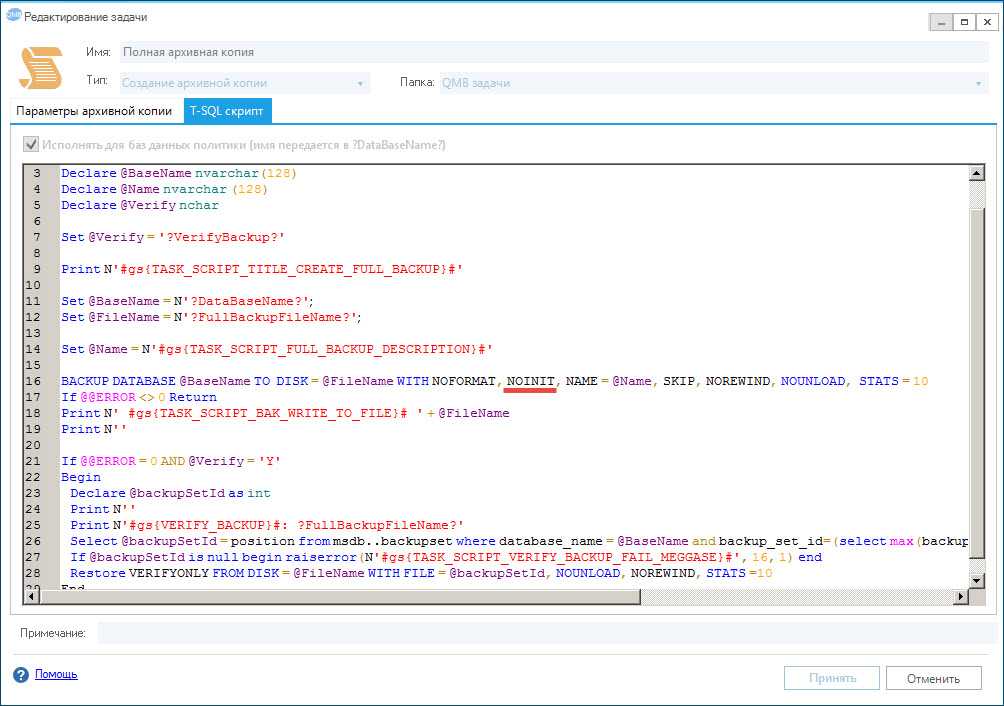1004x706 pixels.
Task: Click 'Declare @backupSetId as int' line
Action: tap(170, 493)
